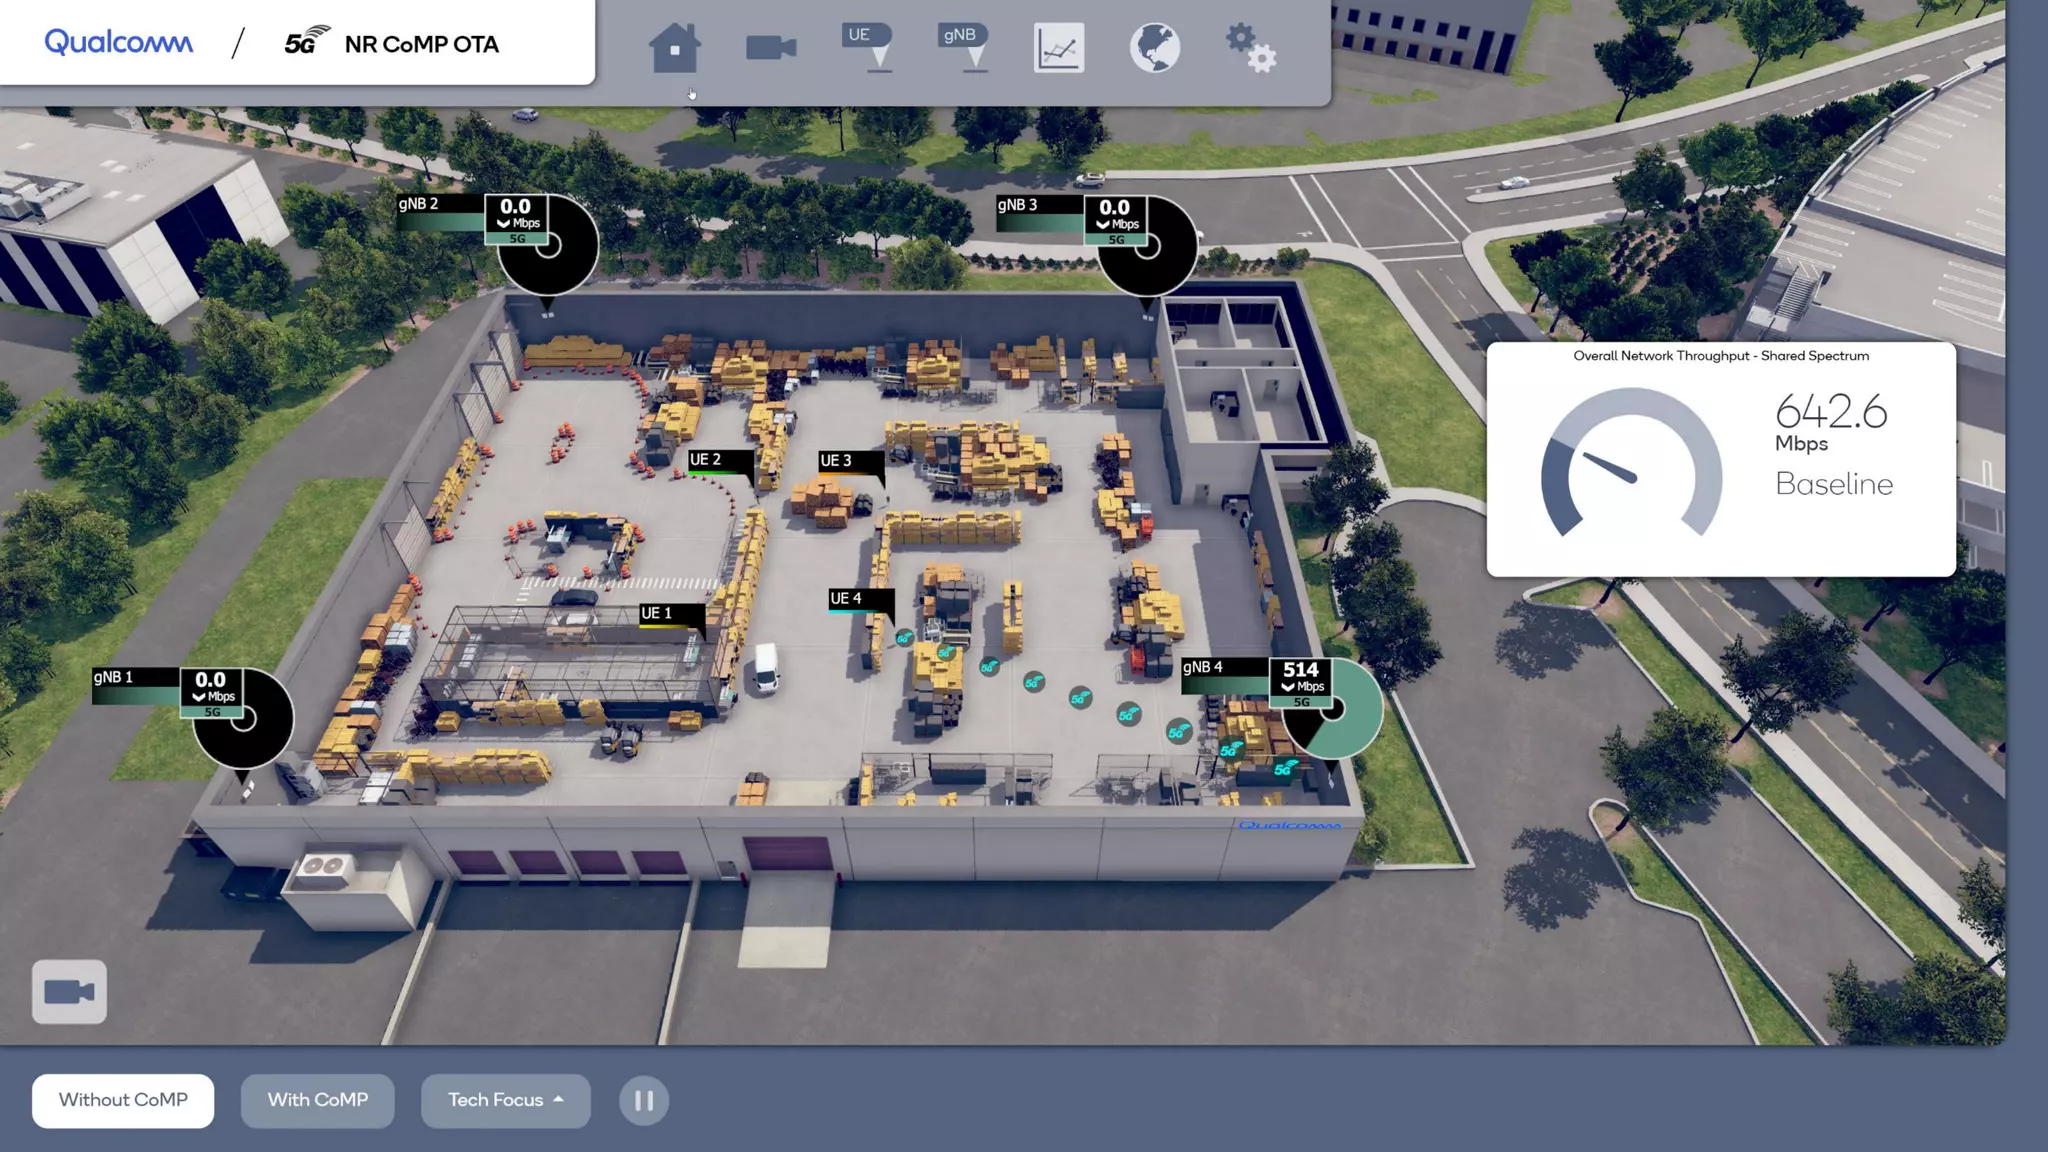This screenshot has height=1152, width=2048.
Task: Click the Qualcomm logo
Action: pos(119,42)
